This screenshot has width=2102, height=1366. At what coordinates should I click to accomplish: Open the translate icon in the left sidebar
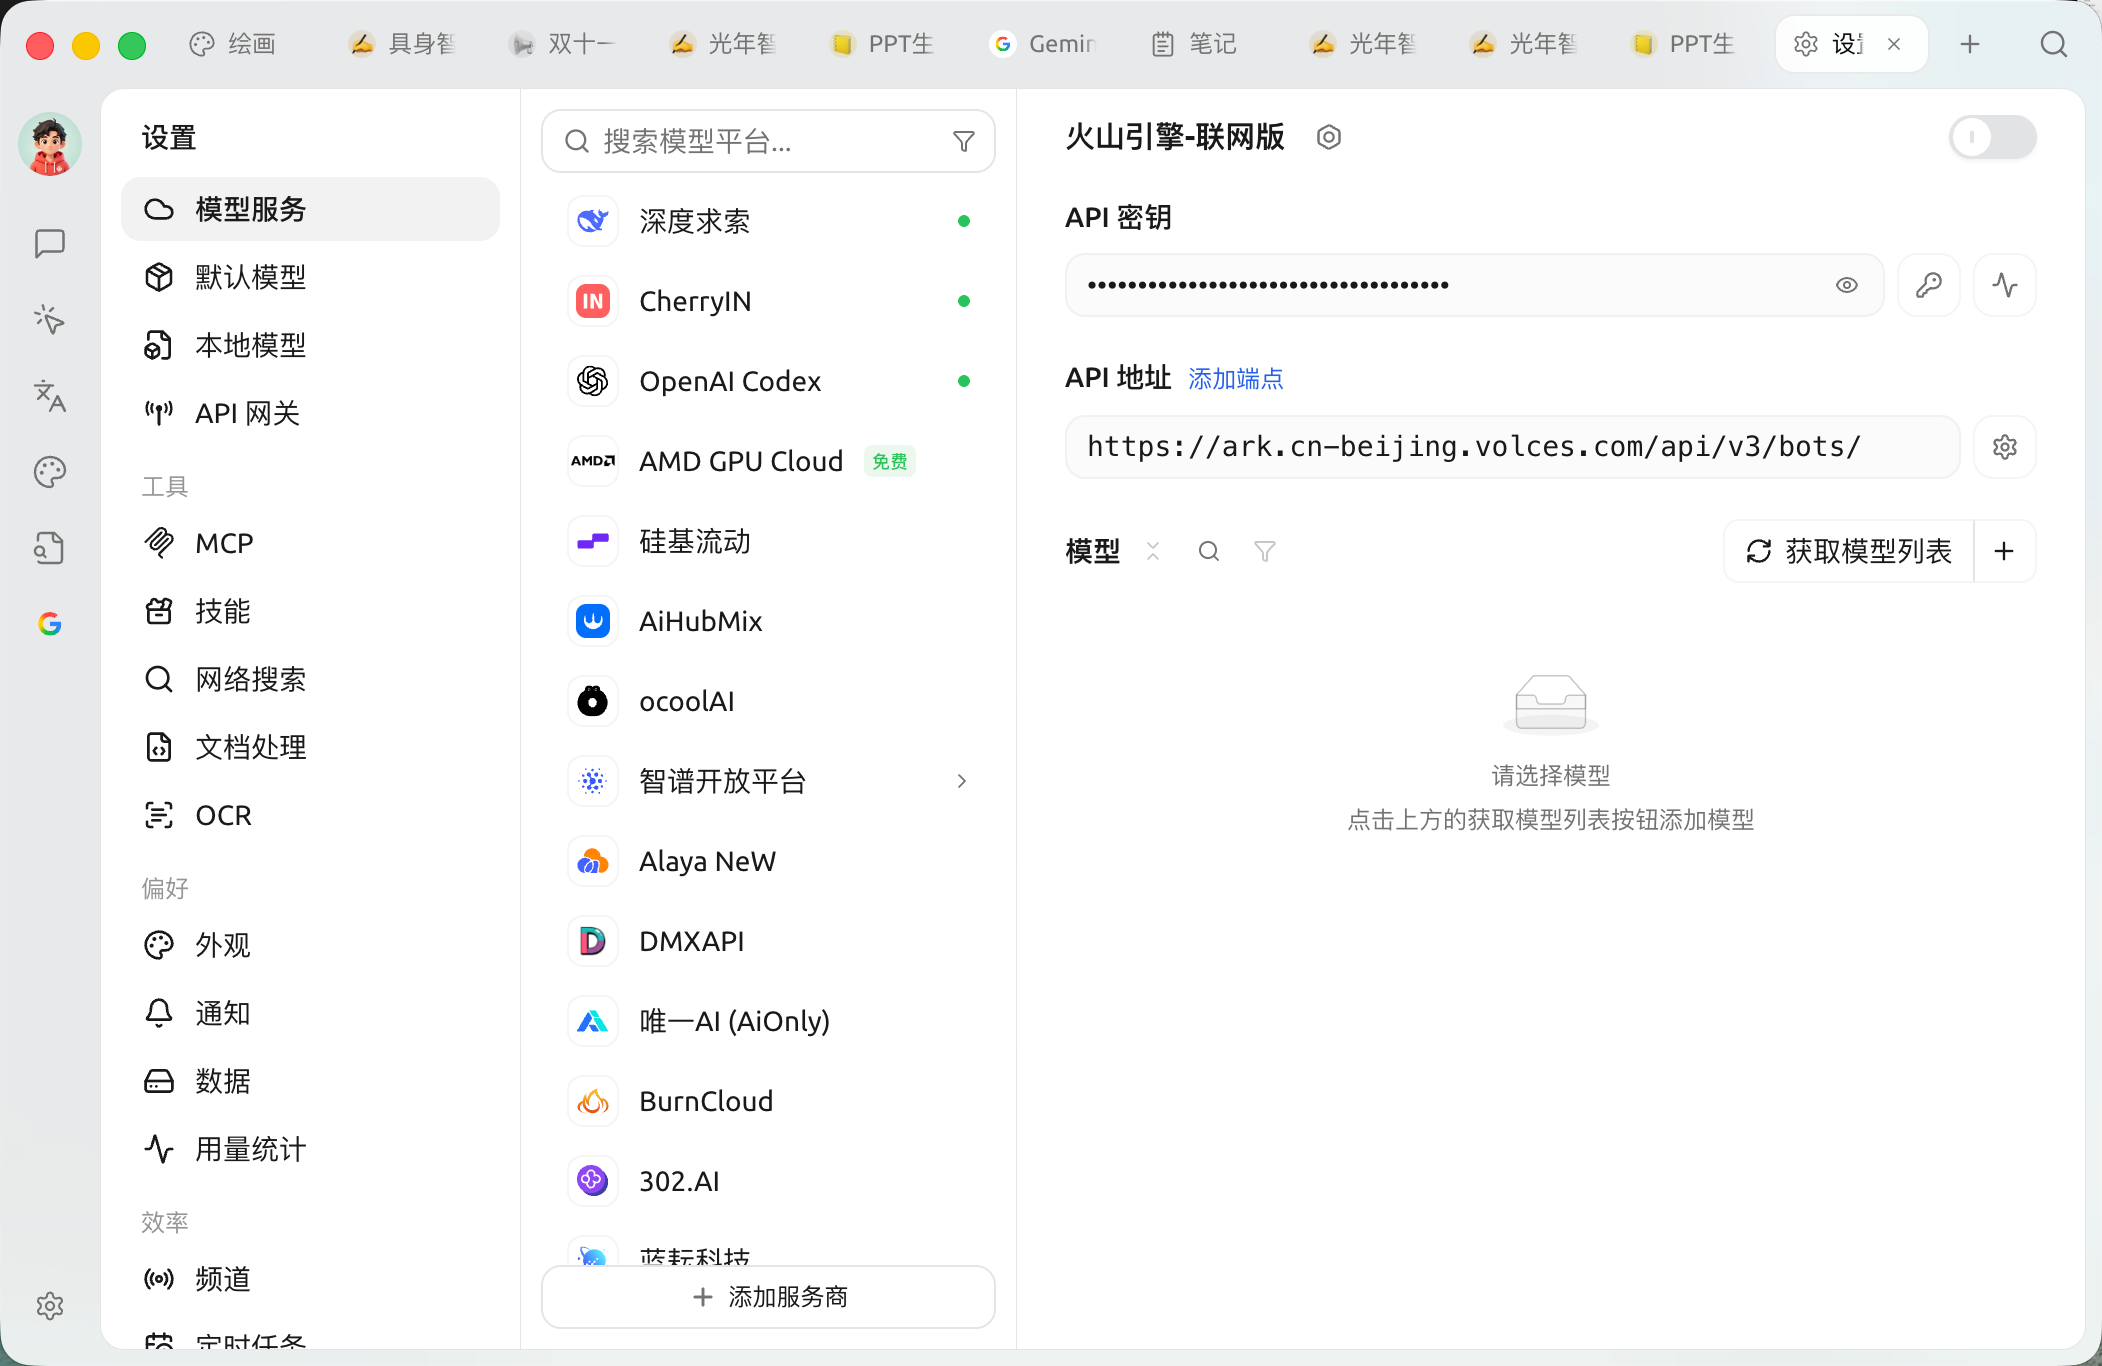[50, 396]
